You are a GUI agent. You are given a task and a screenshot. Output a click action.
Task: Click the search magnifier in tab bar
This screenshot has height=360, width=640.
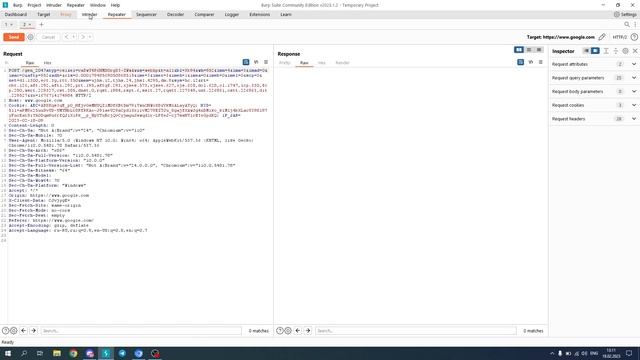(627, 24)
